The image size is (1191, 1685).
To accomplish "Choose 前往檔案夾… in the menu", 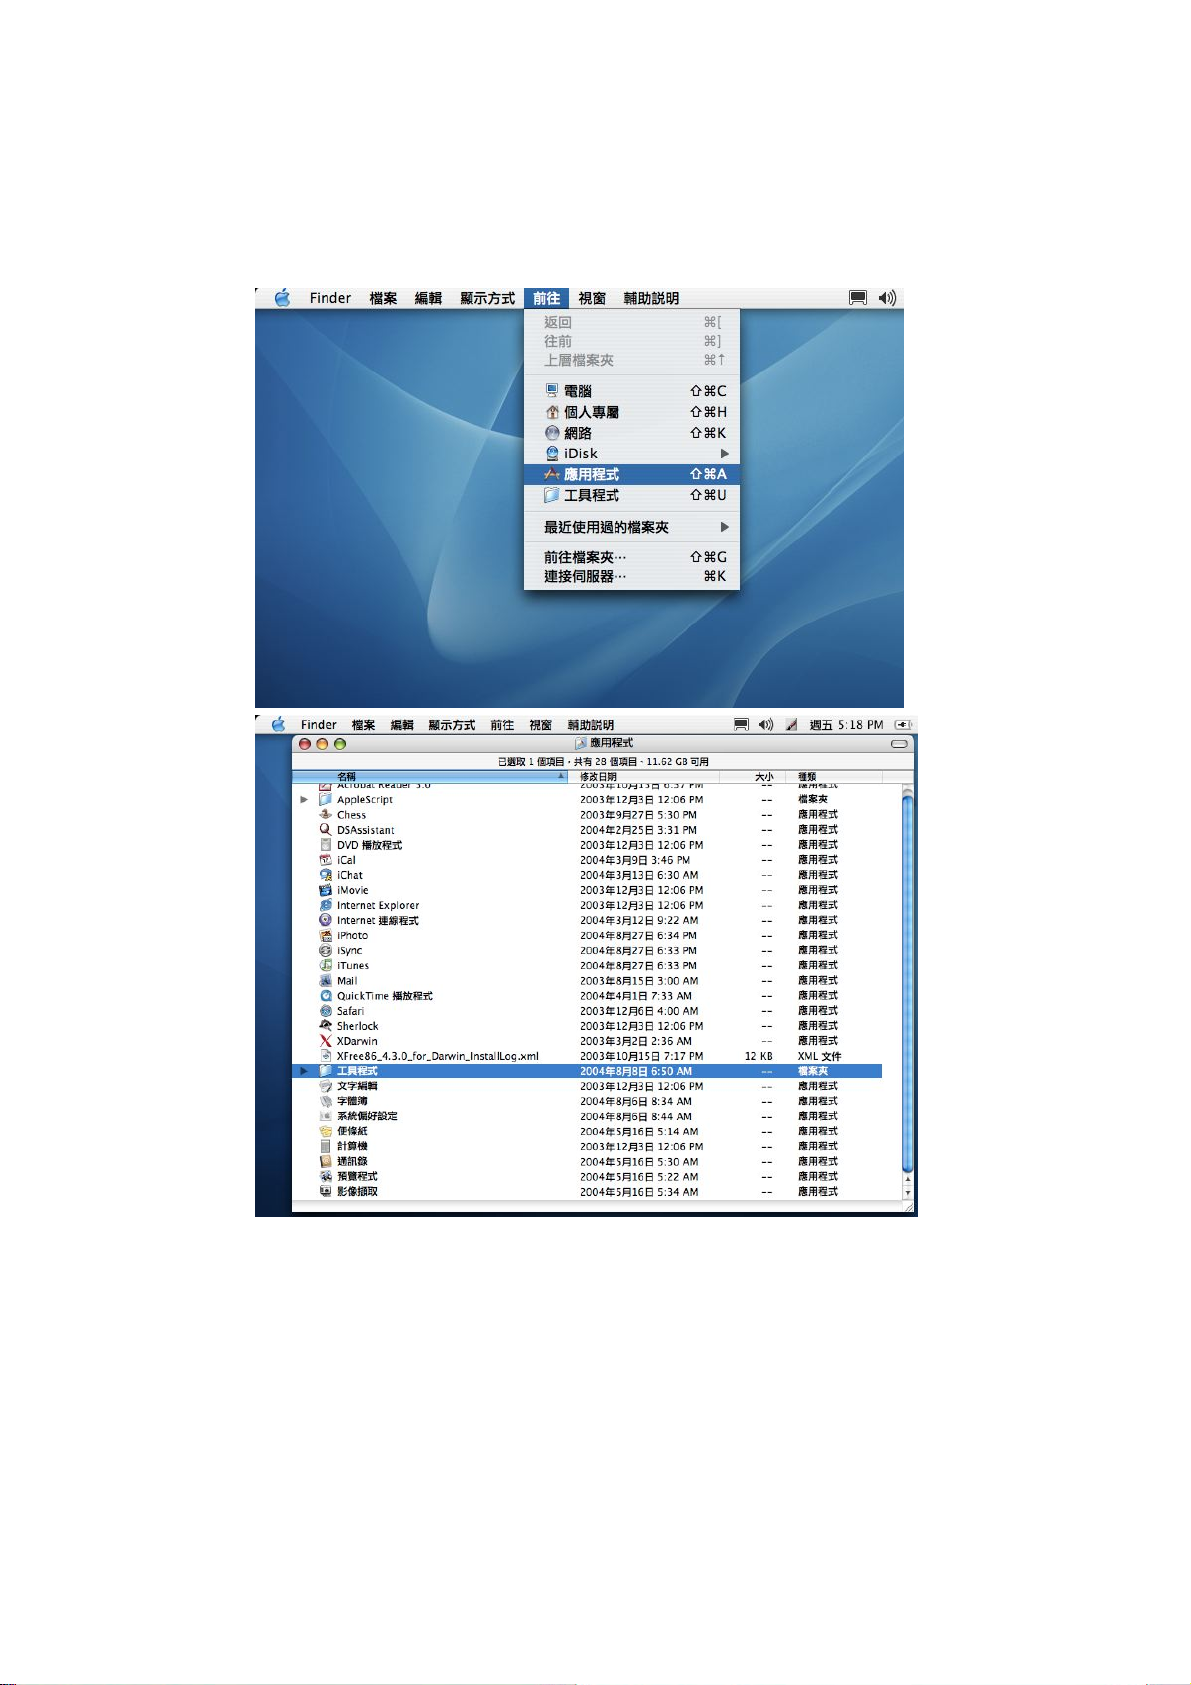I will pyautogui.click(x=632, y=557).
